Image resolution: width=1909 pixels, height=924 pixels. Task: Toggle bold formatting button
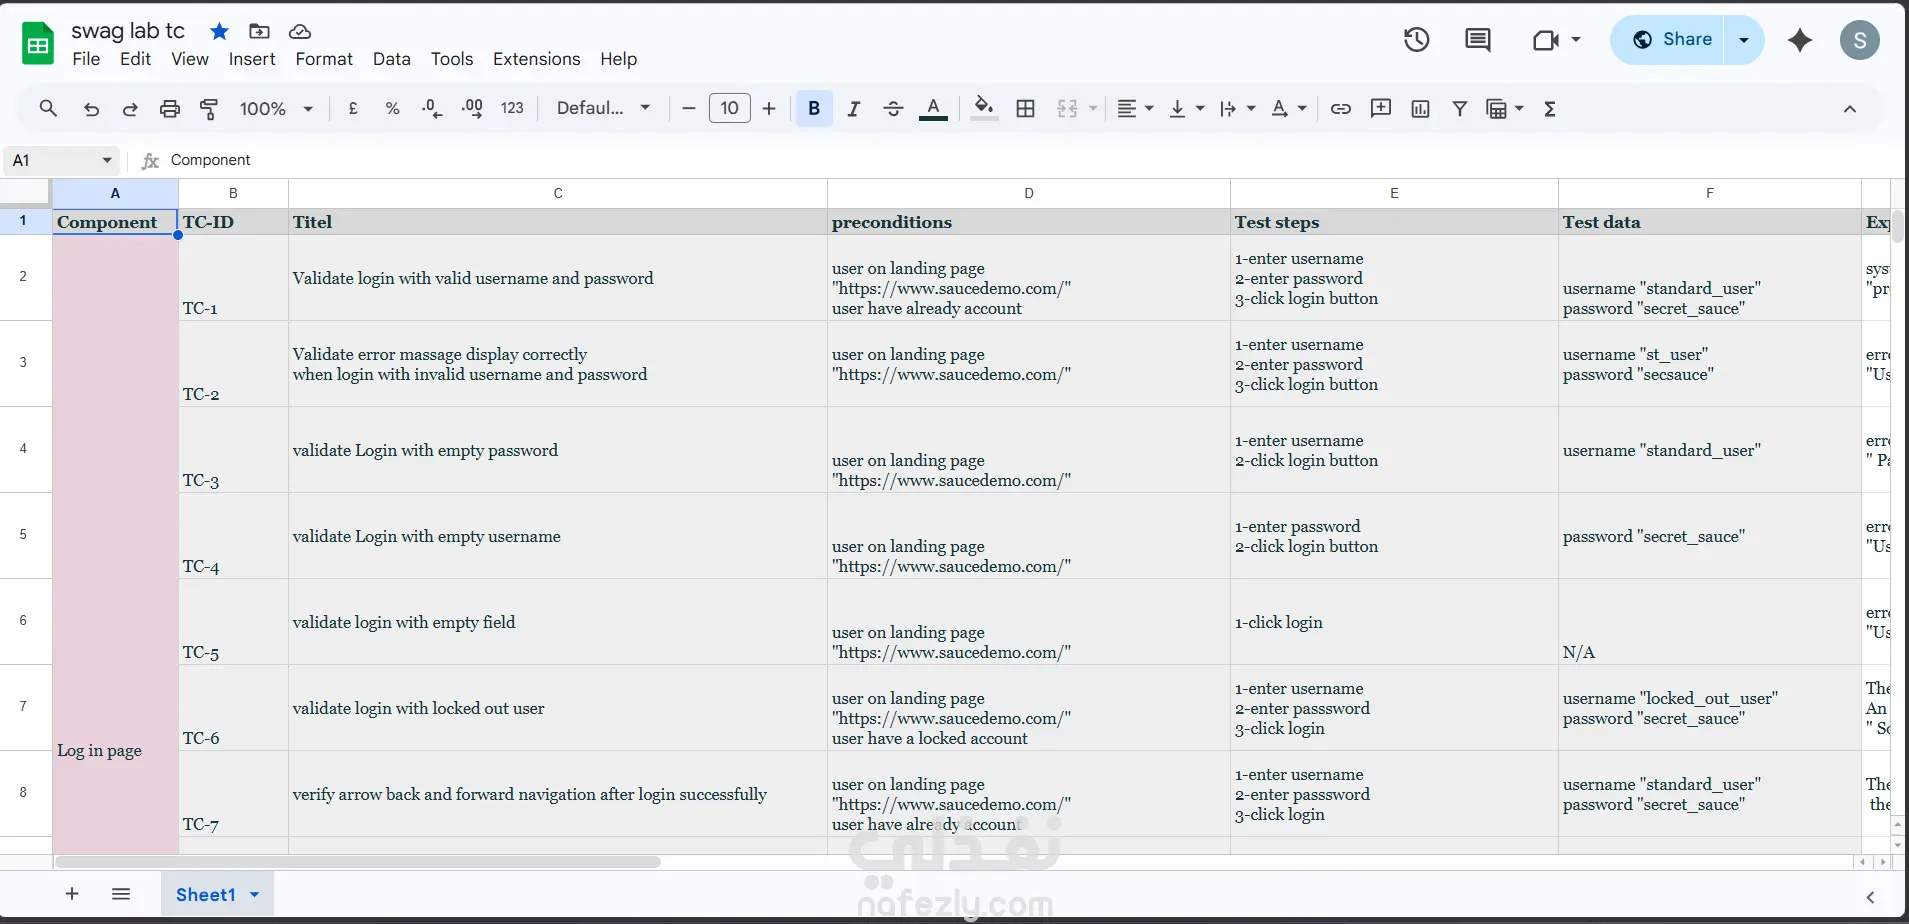tap(814, 109)
